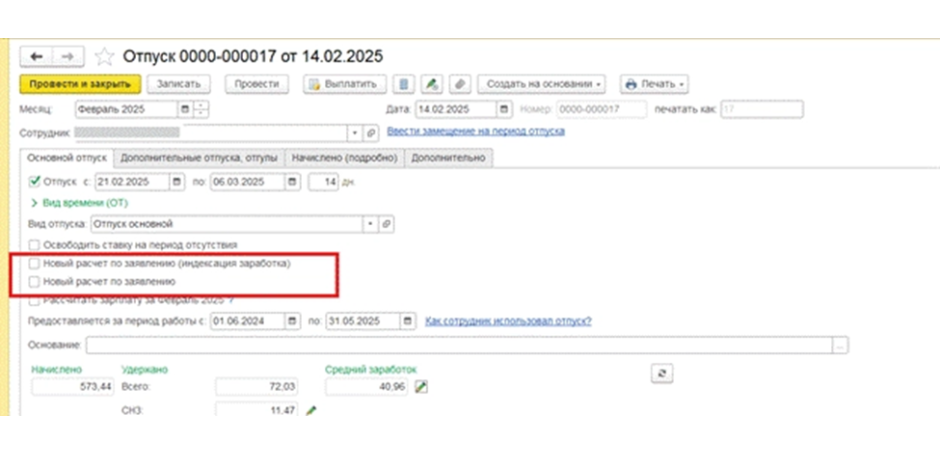Enable Освободить ставку на период отсутствия
Image resolution: width=940 pixels, height=454 pixels.
coord(35,245)
